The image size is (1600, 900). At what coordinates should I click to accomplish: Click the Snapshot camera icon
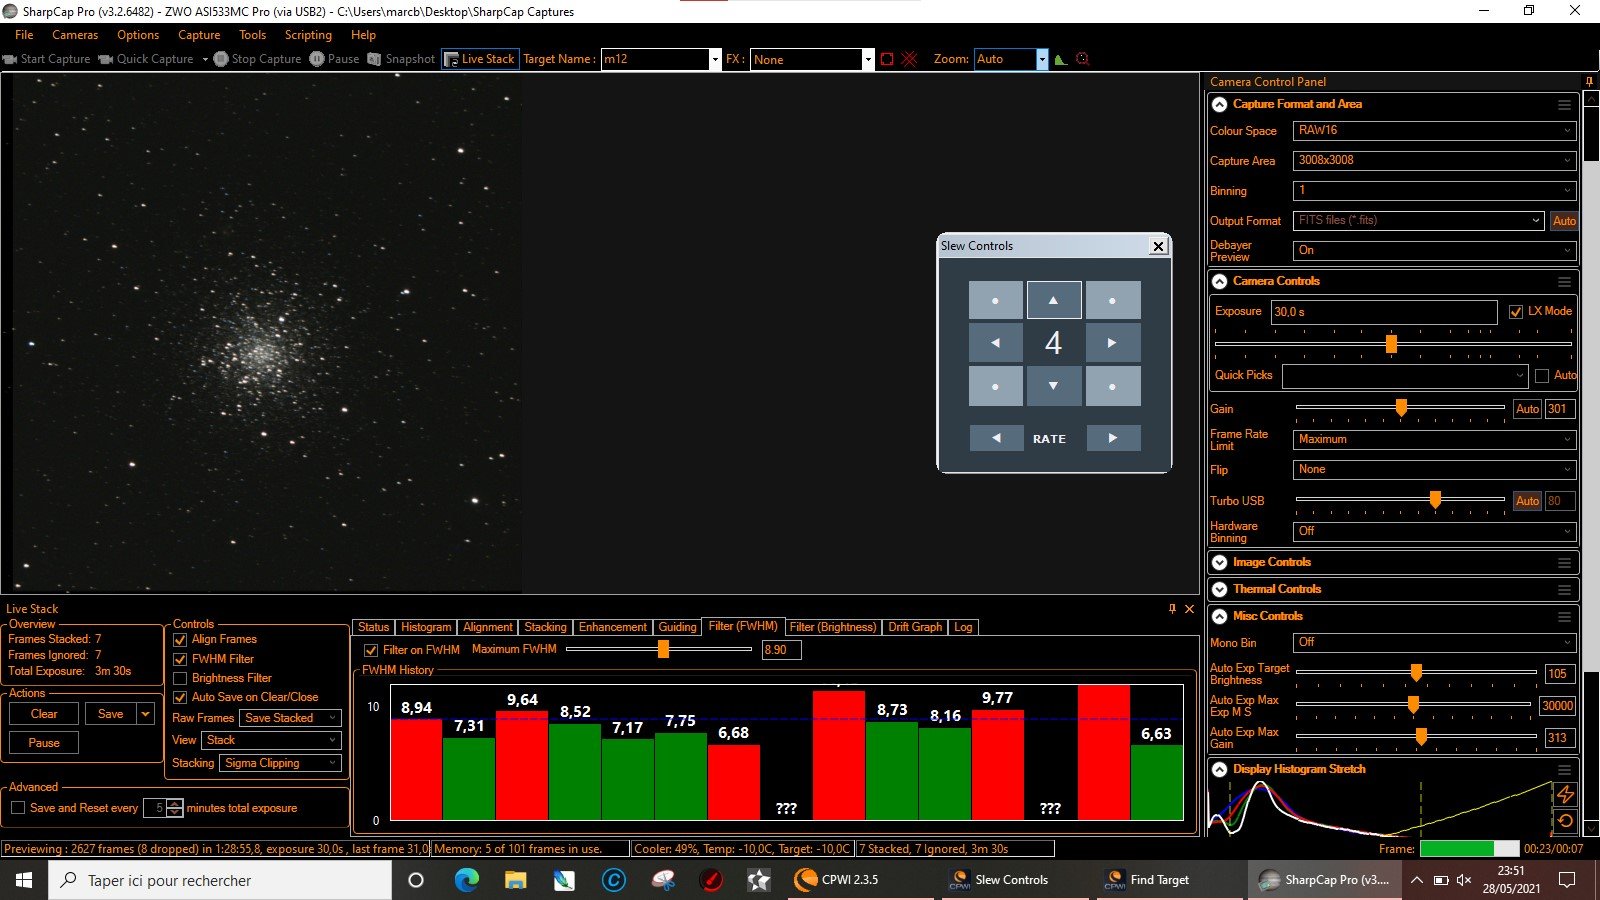click(x=374, y=59)
